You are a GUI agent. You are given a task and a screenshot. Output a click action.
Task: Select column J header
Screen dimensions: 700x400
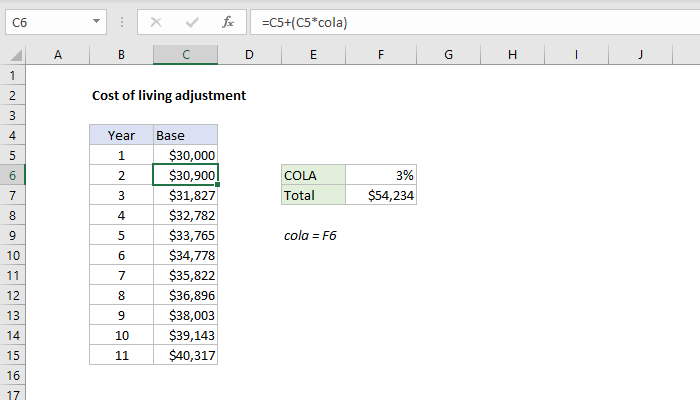(640, 55)
